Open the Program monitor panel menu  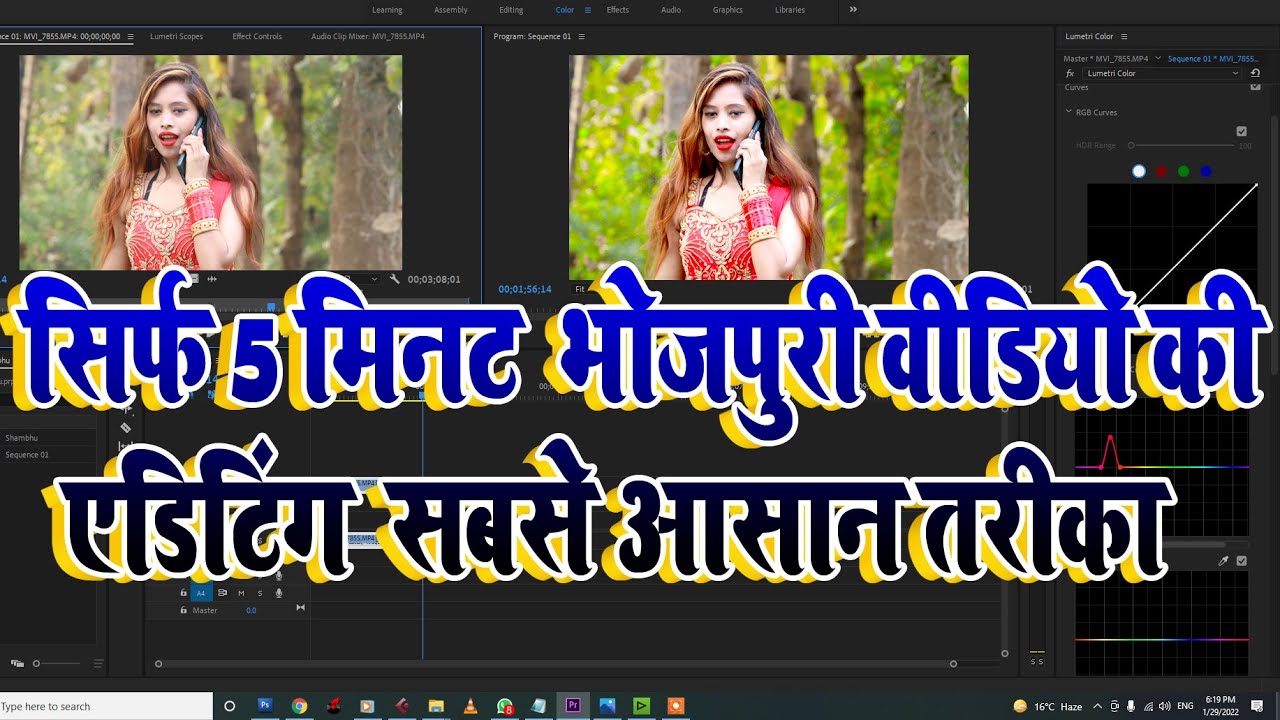point(581,36)
